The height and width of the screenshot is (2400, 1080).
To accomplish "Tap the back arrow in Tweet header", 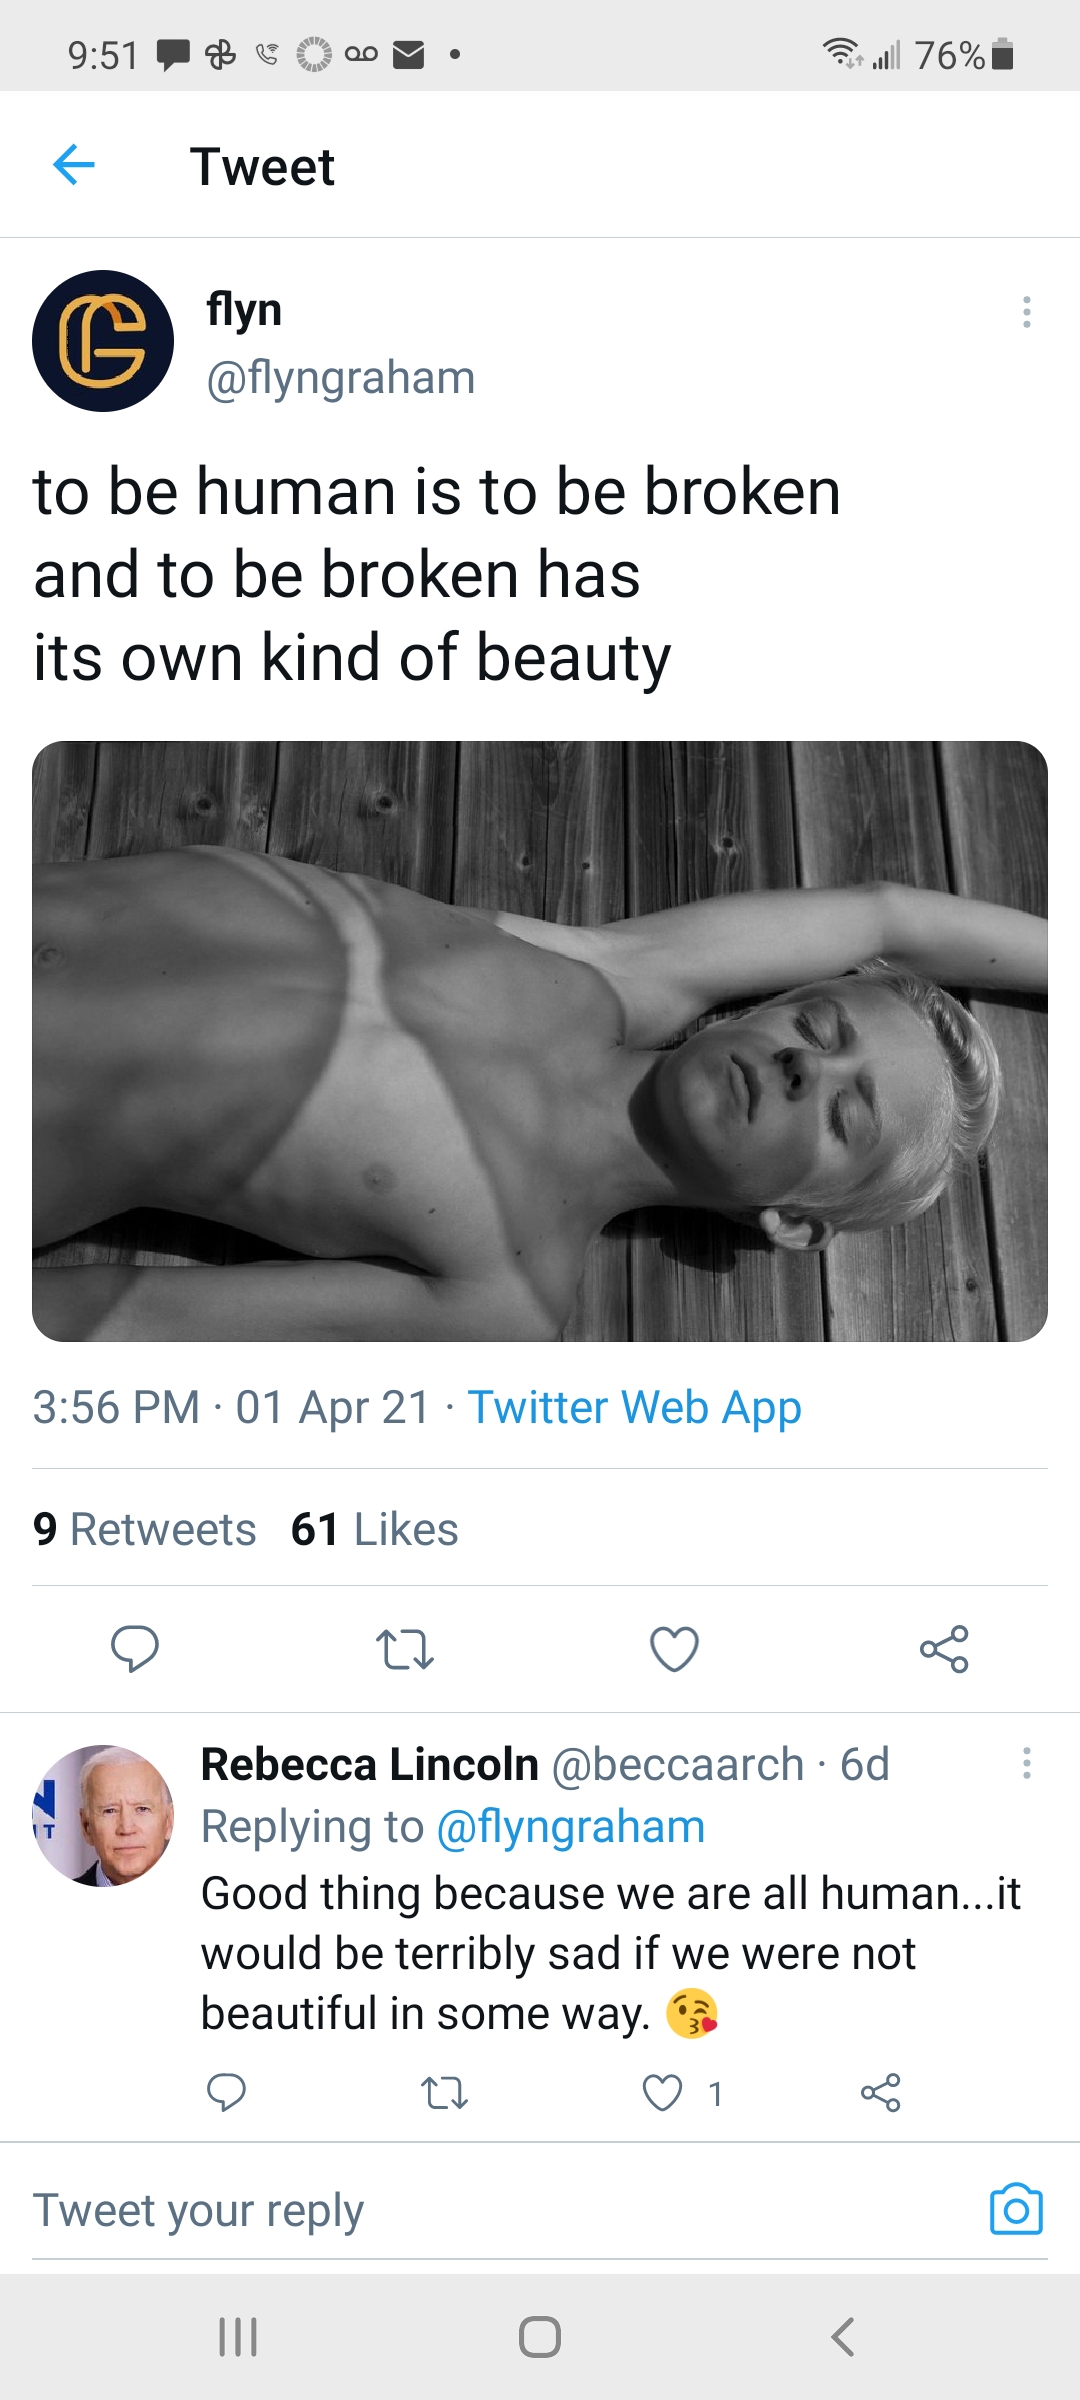I will [74, 165].
